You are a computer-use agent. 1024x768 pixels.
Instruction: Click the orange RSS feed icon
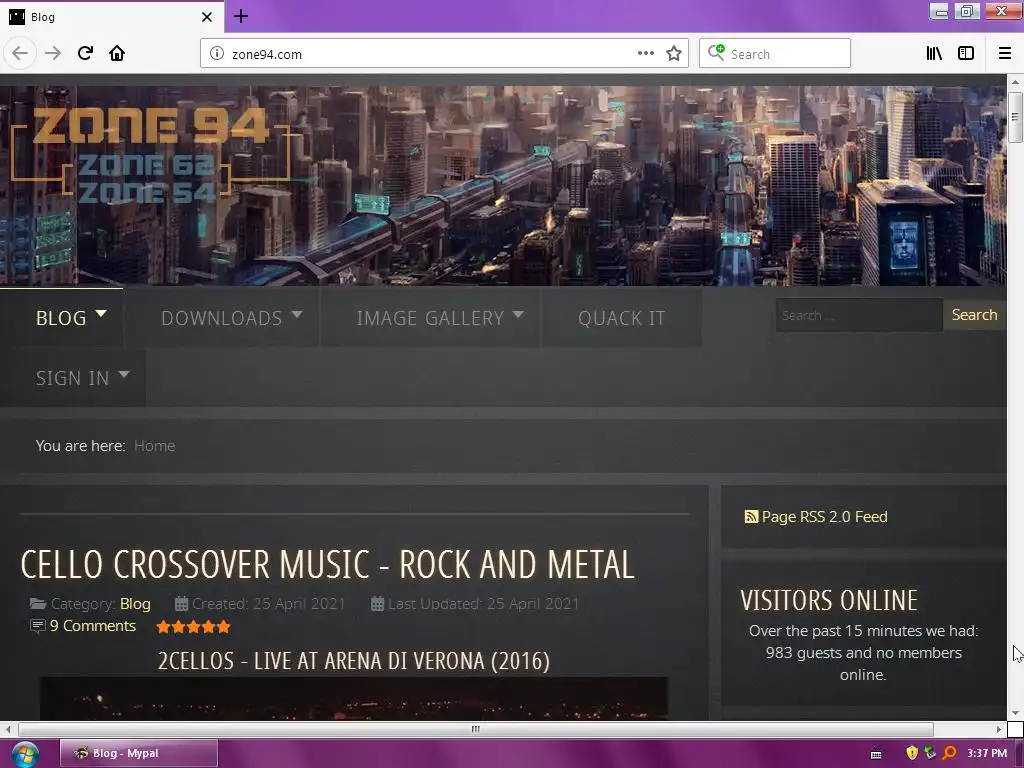pyautogui.click(x=751, y=517)
